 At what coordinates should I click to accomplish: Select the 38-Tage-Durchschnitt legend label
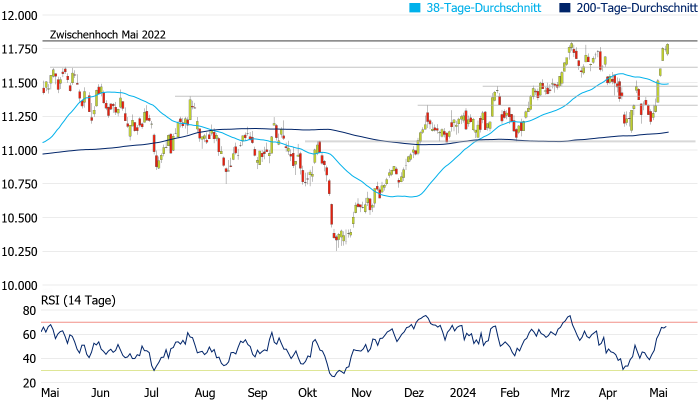click(483, 8)
